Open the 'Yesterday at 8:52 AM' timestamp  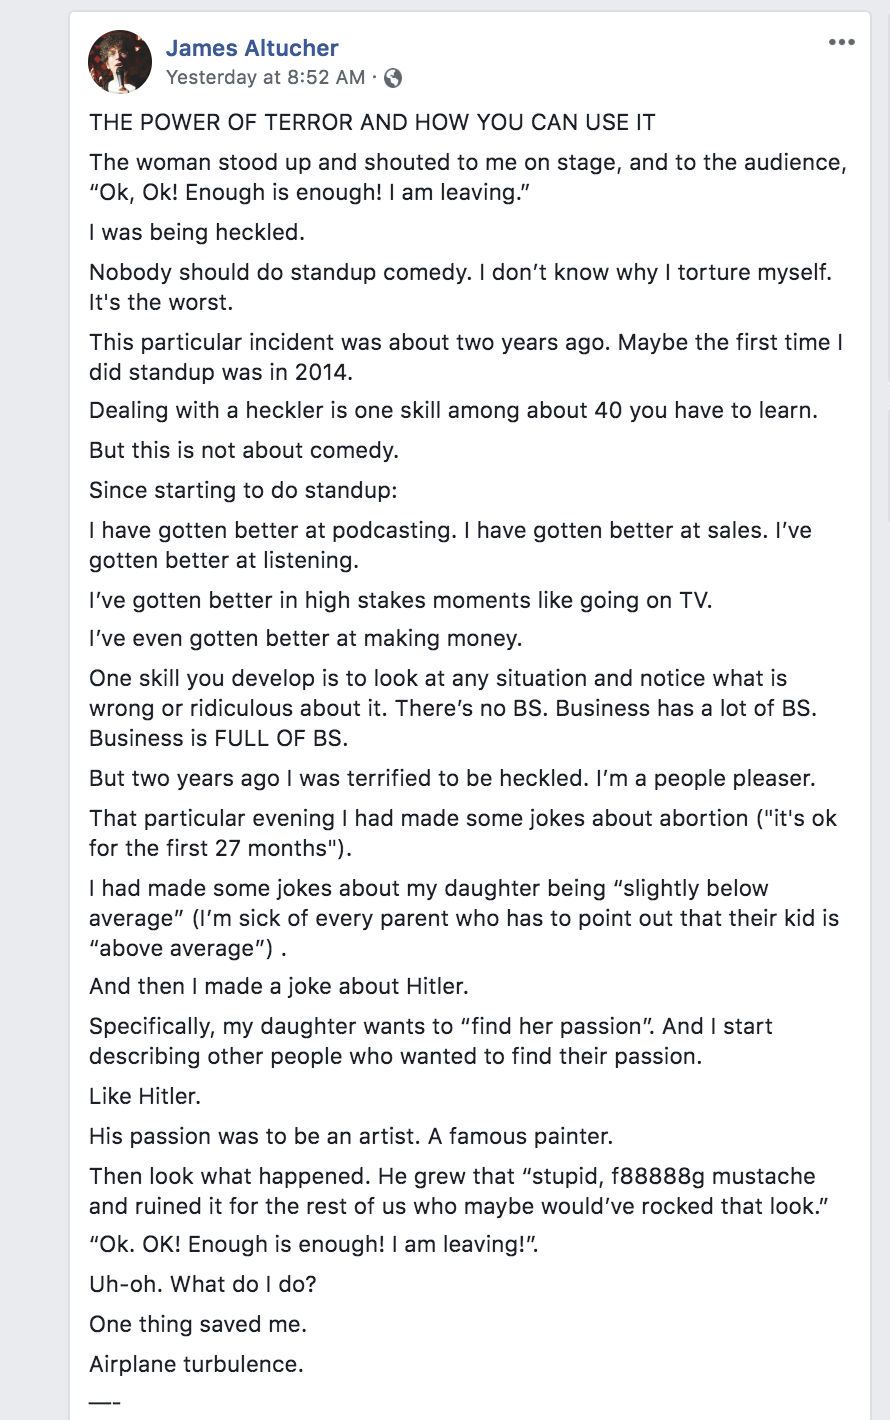point(265,78)
